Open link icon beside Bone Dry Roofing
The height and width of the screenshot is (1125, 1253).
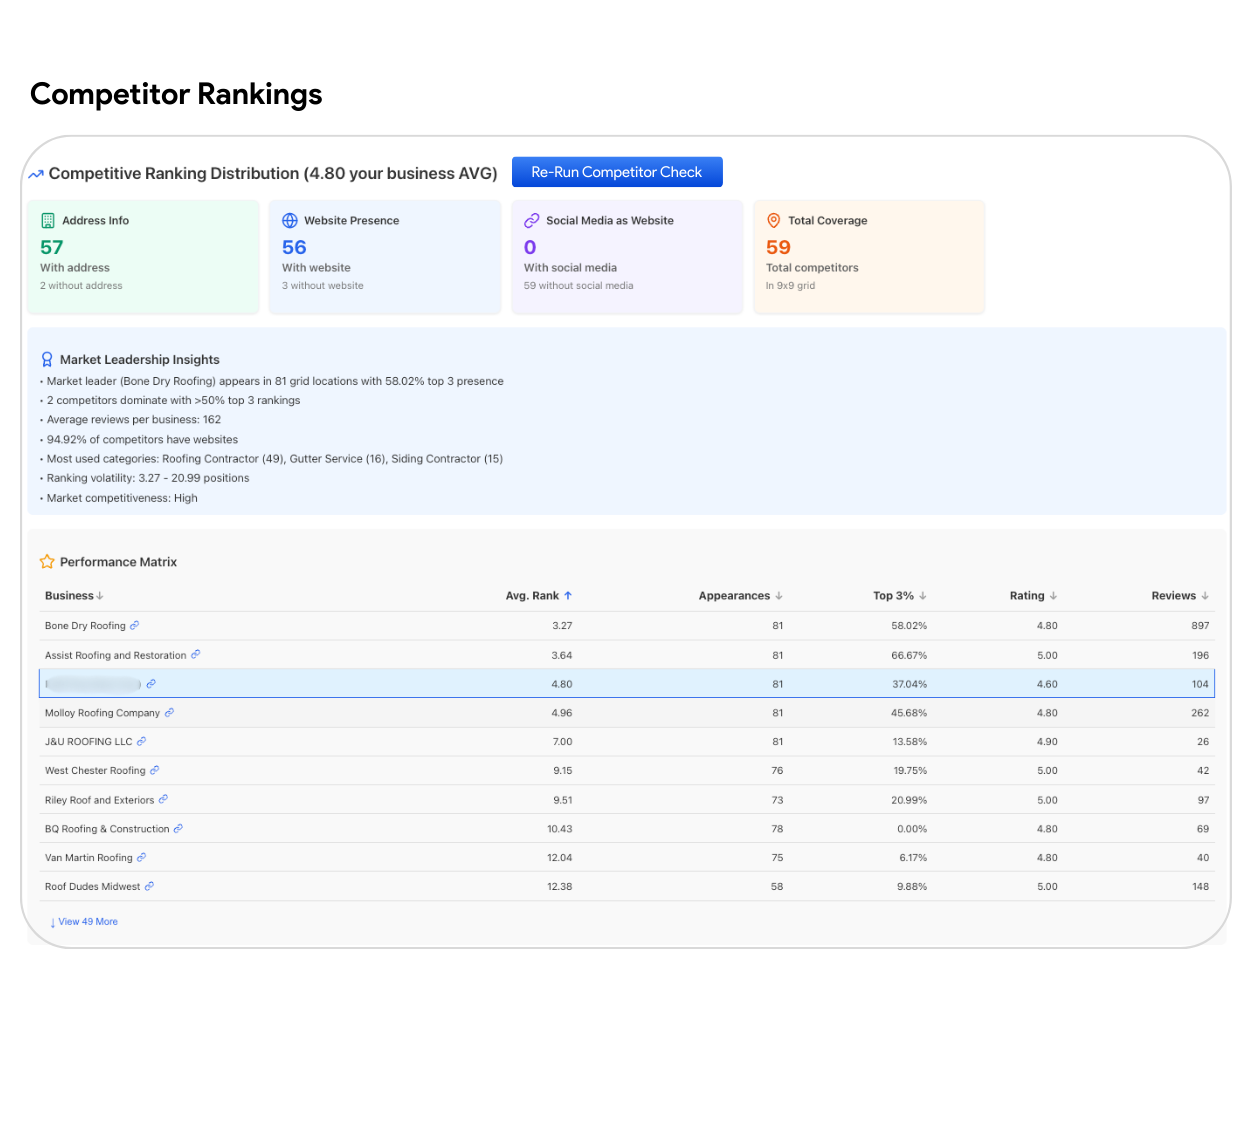click(135, 626)
